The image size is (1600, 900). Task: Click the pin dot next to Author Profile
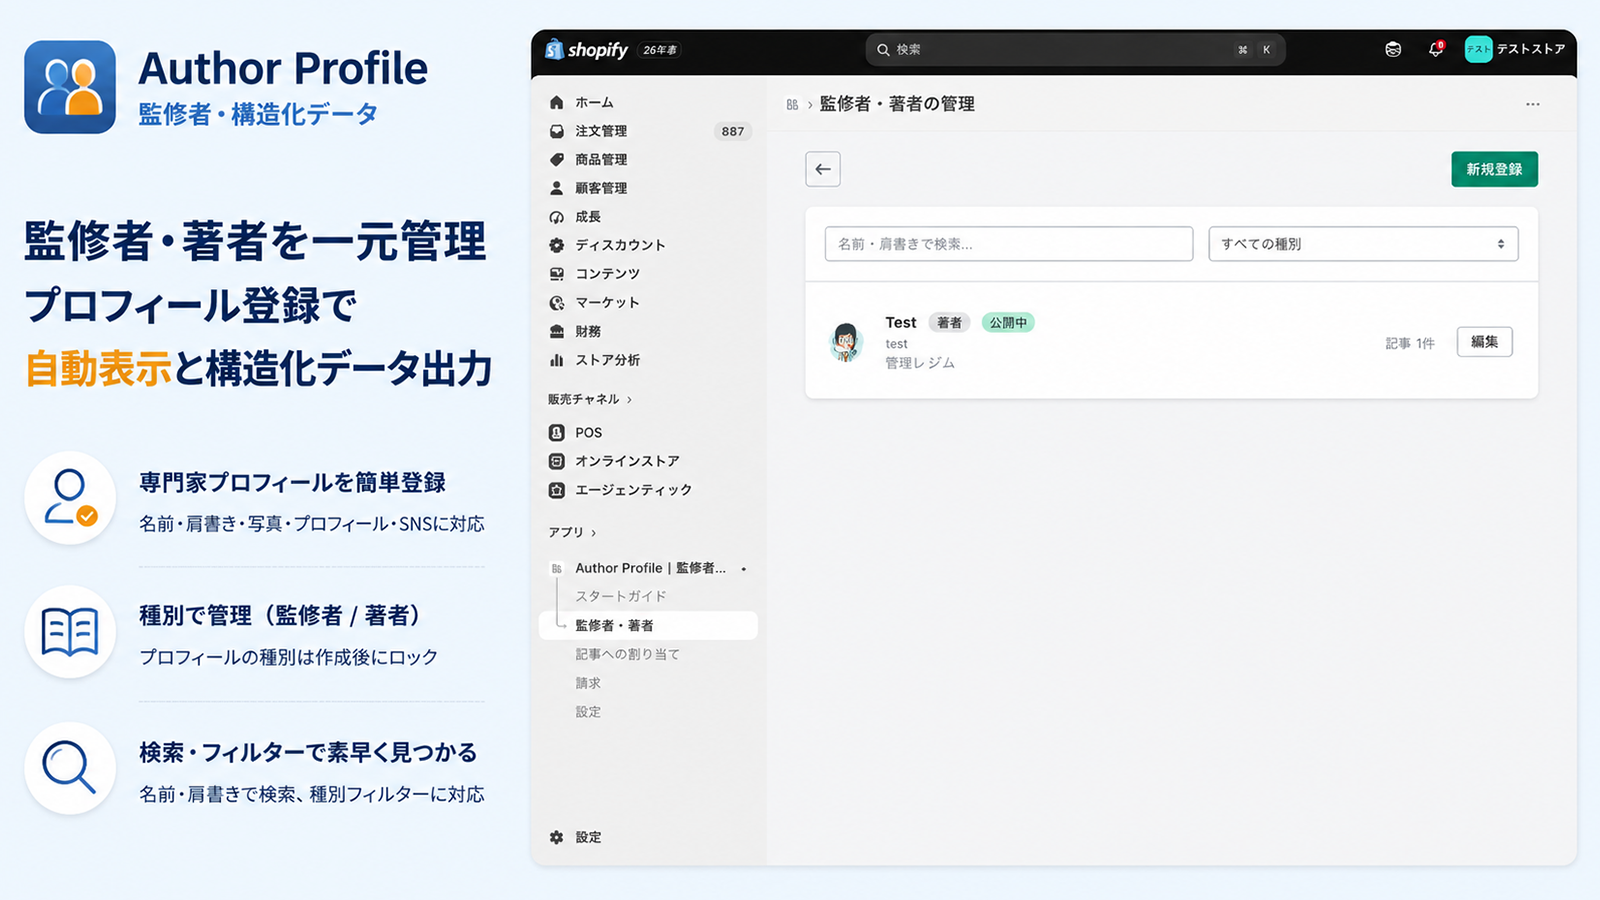(743, 568)
